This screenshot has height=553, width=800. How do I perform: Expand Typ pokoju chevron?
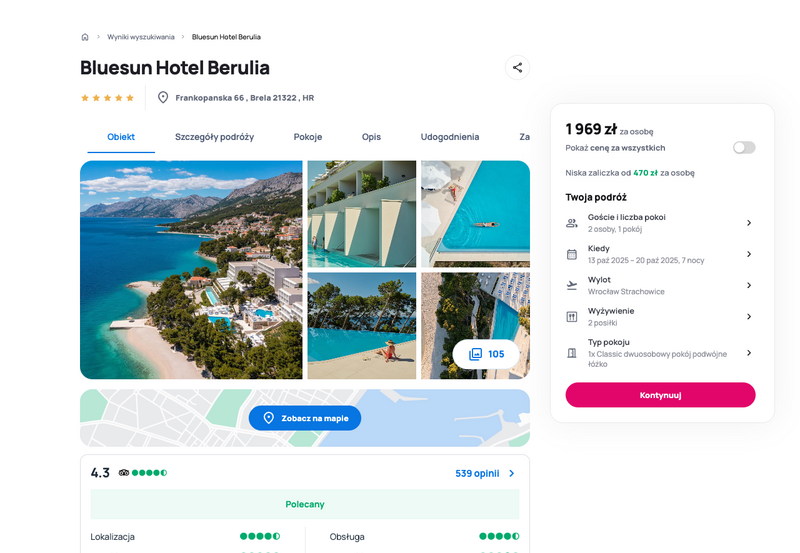[749, 353]
